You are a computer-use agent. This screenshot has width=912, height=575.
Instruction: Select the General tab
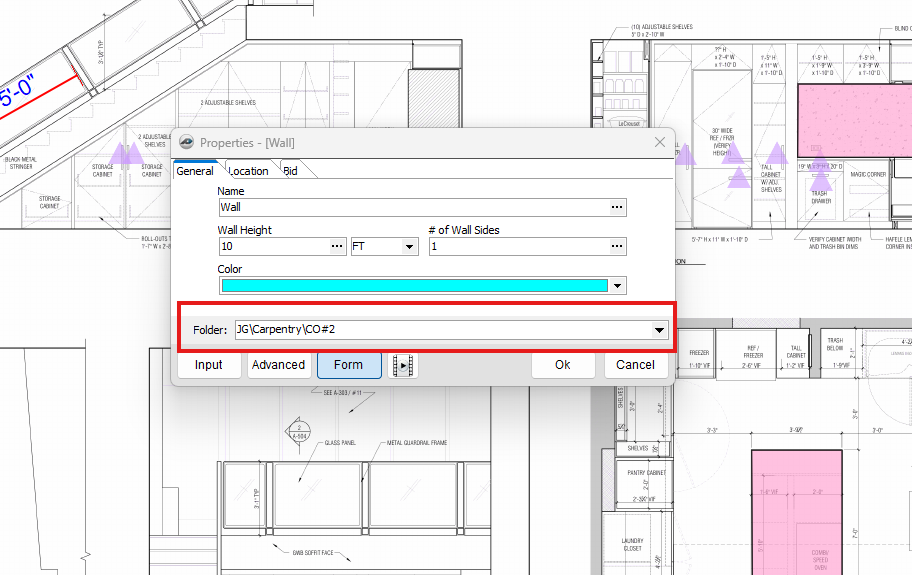(195, 171)
